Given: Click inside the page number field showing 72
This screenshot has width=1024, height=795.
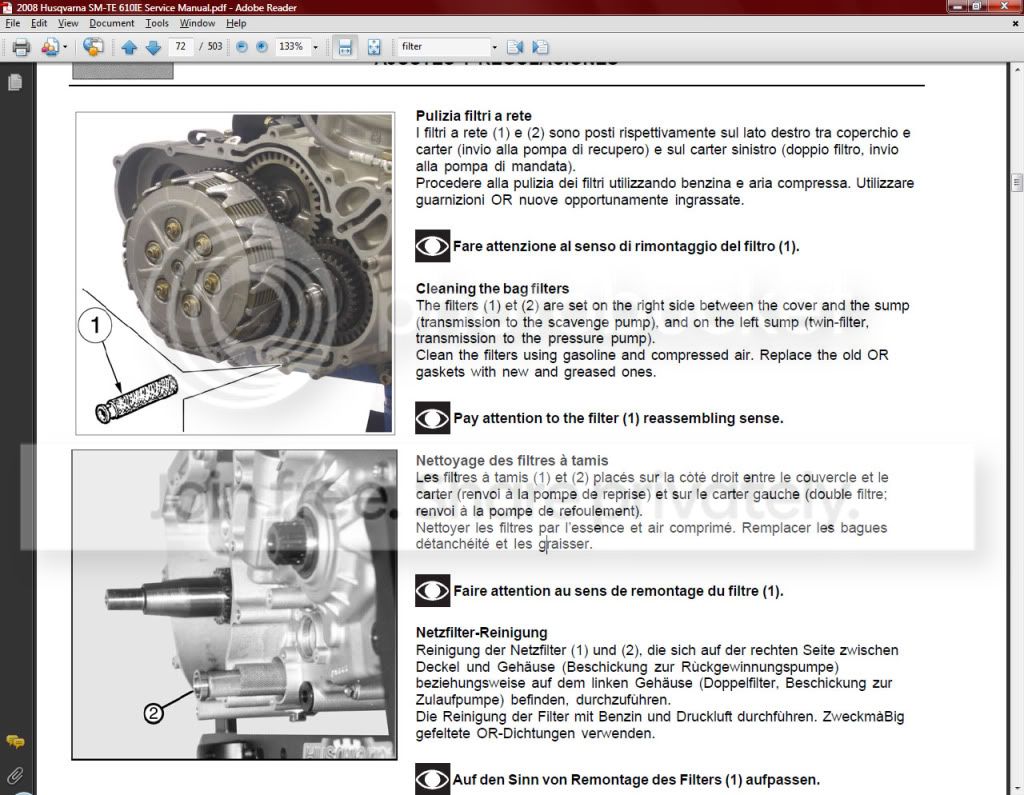Looking at the screenshot, I should click(180, 47).
